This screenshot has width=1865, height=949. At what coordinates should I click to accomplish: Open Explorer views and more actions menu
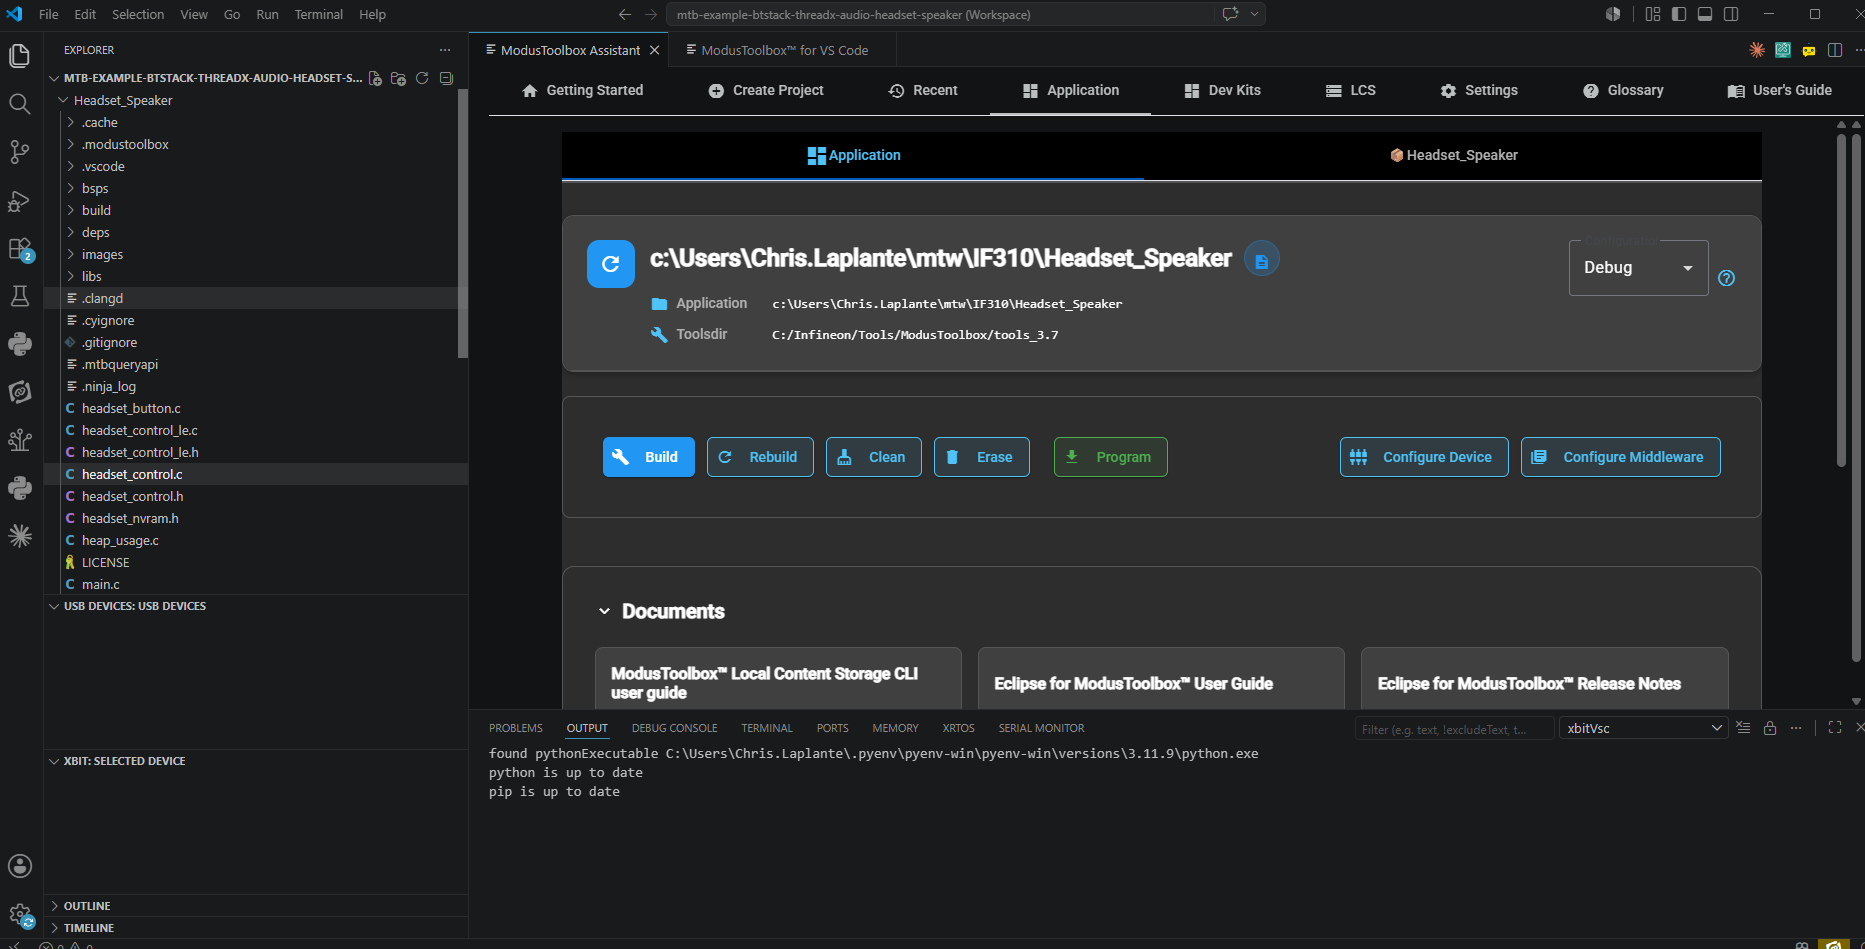[x=445, y=50]
